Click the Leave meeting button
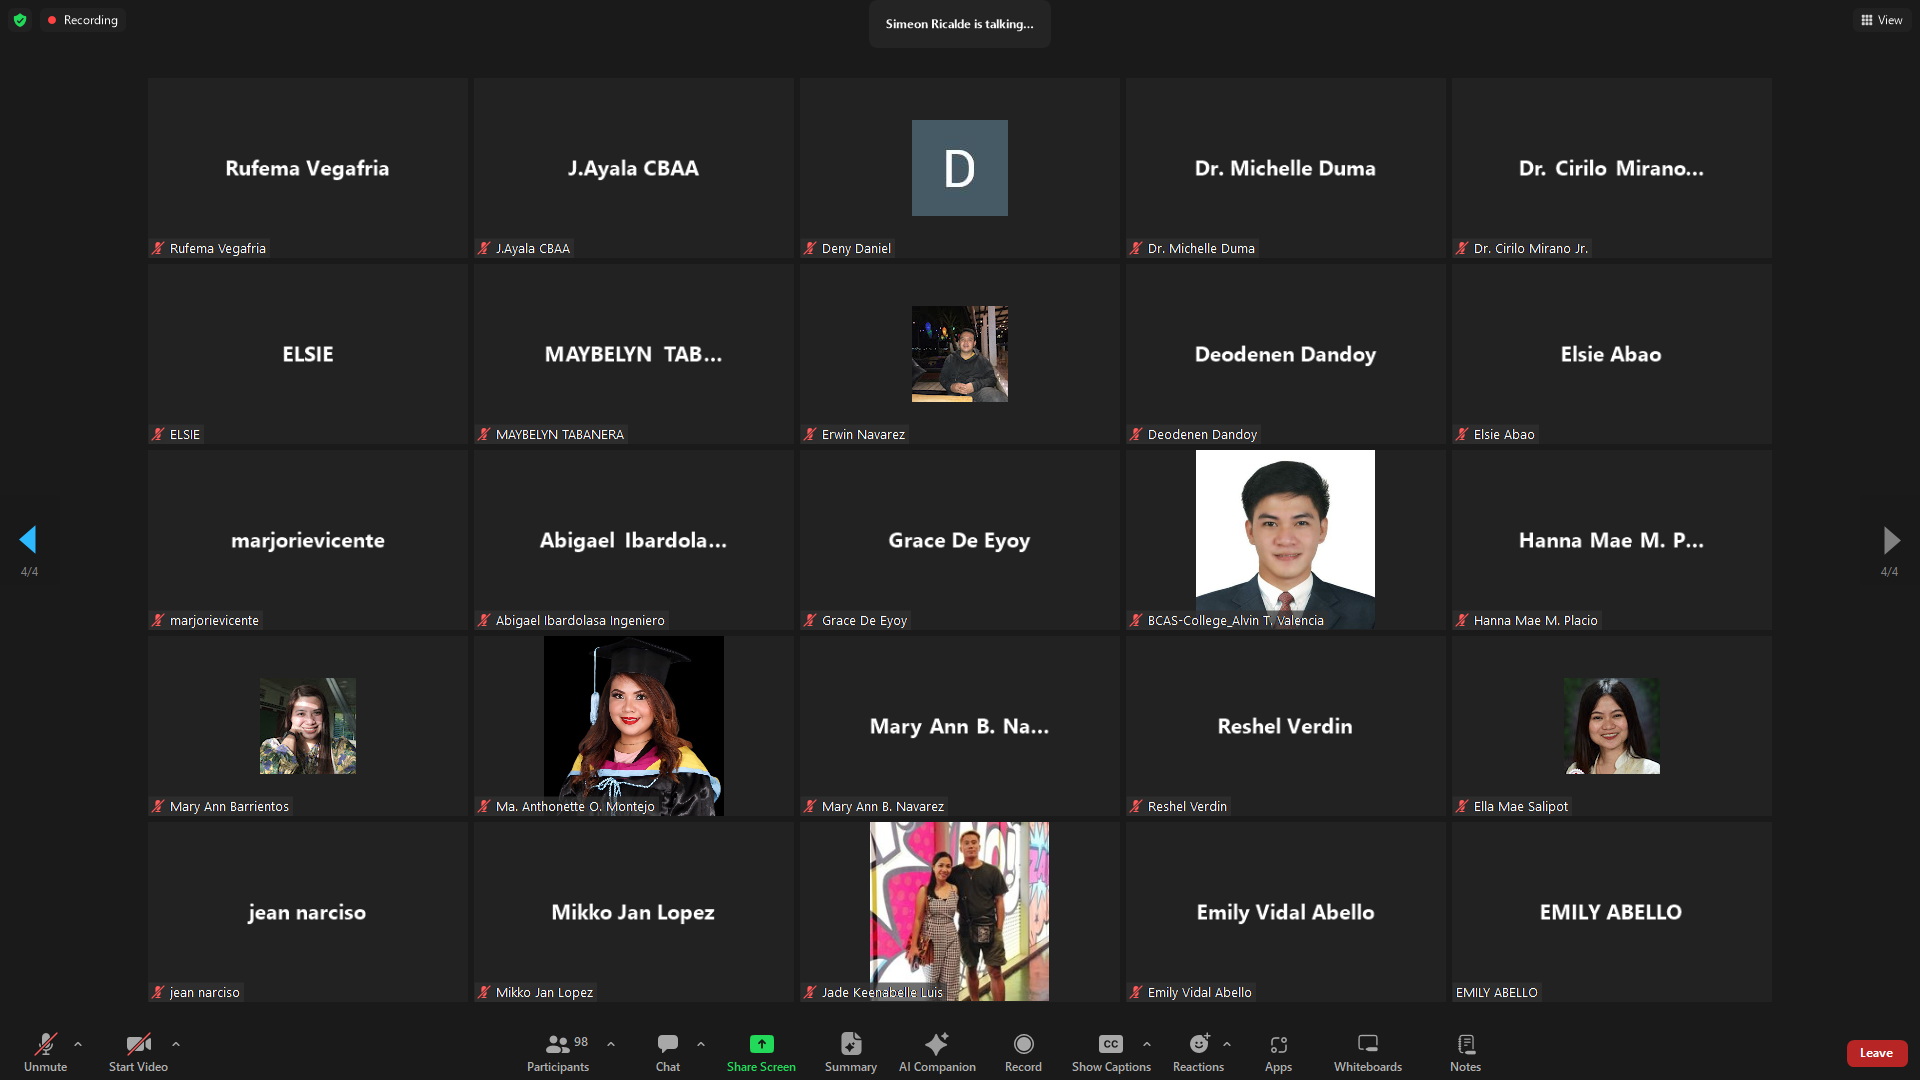 tap(1876, 1053)
